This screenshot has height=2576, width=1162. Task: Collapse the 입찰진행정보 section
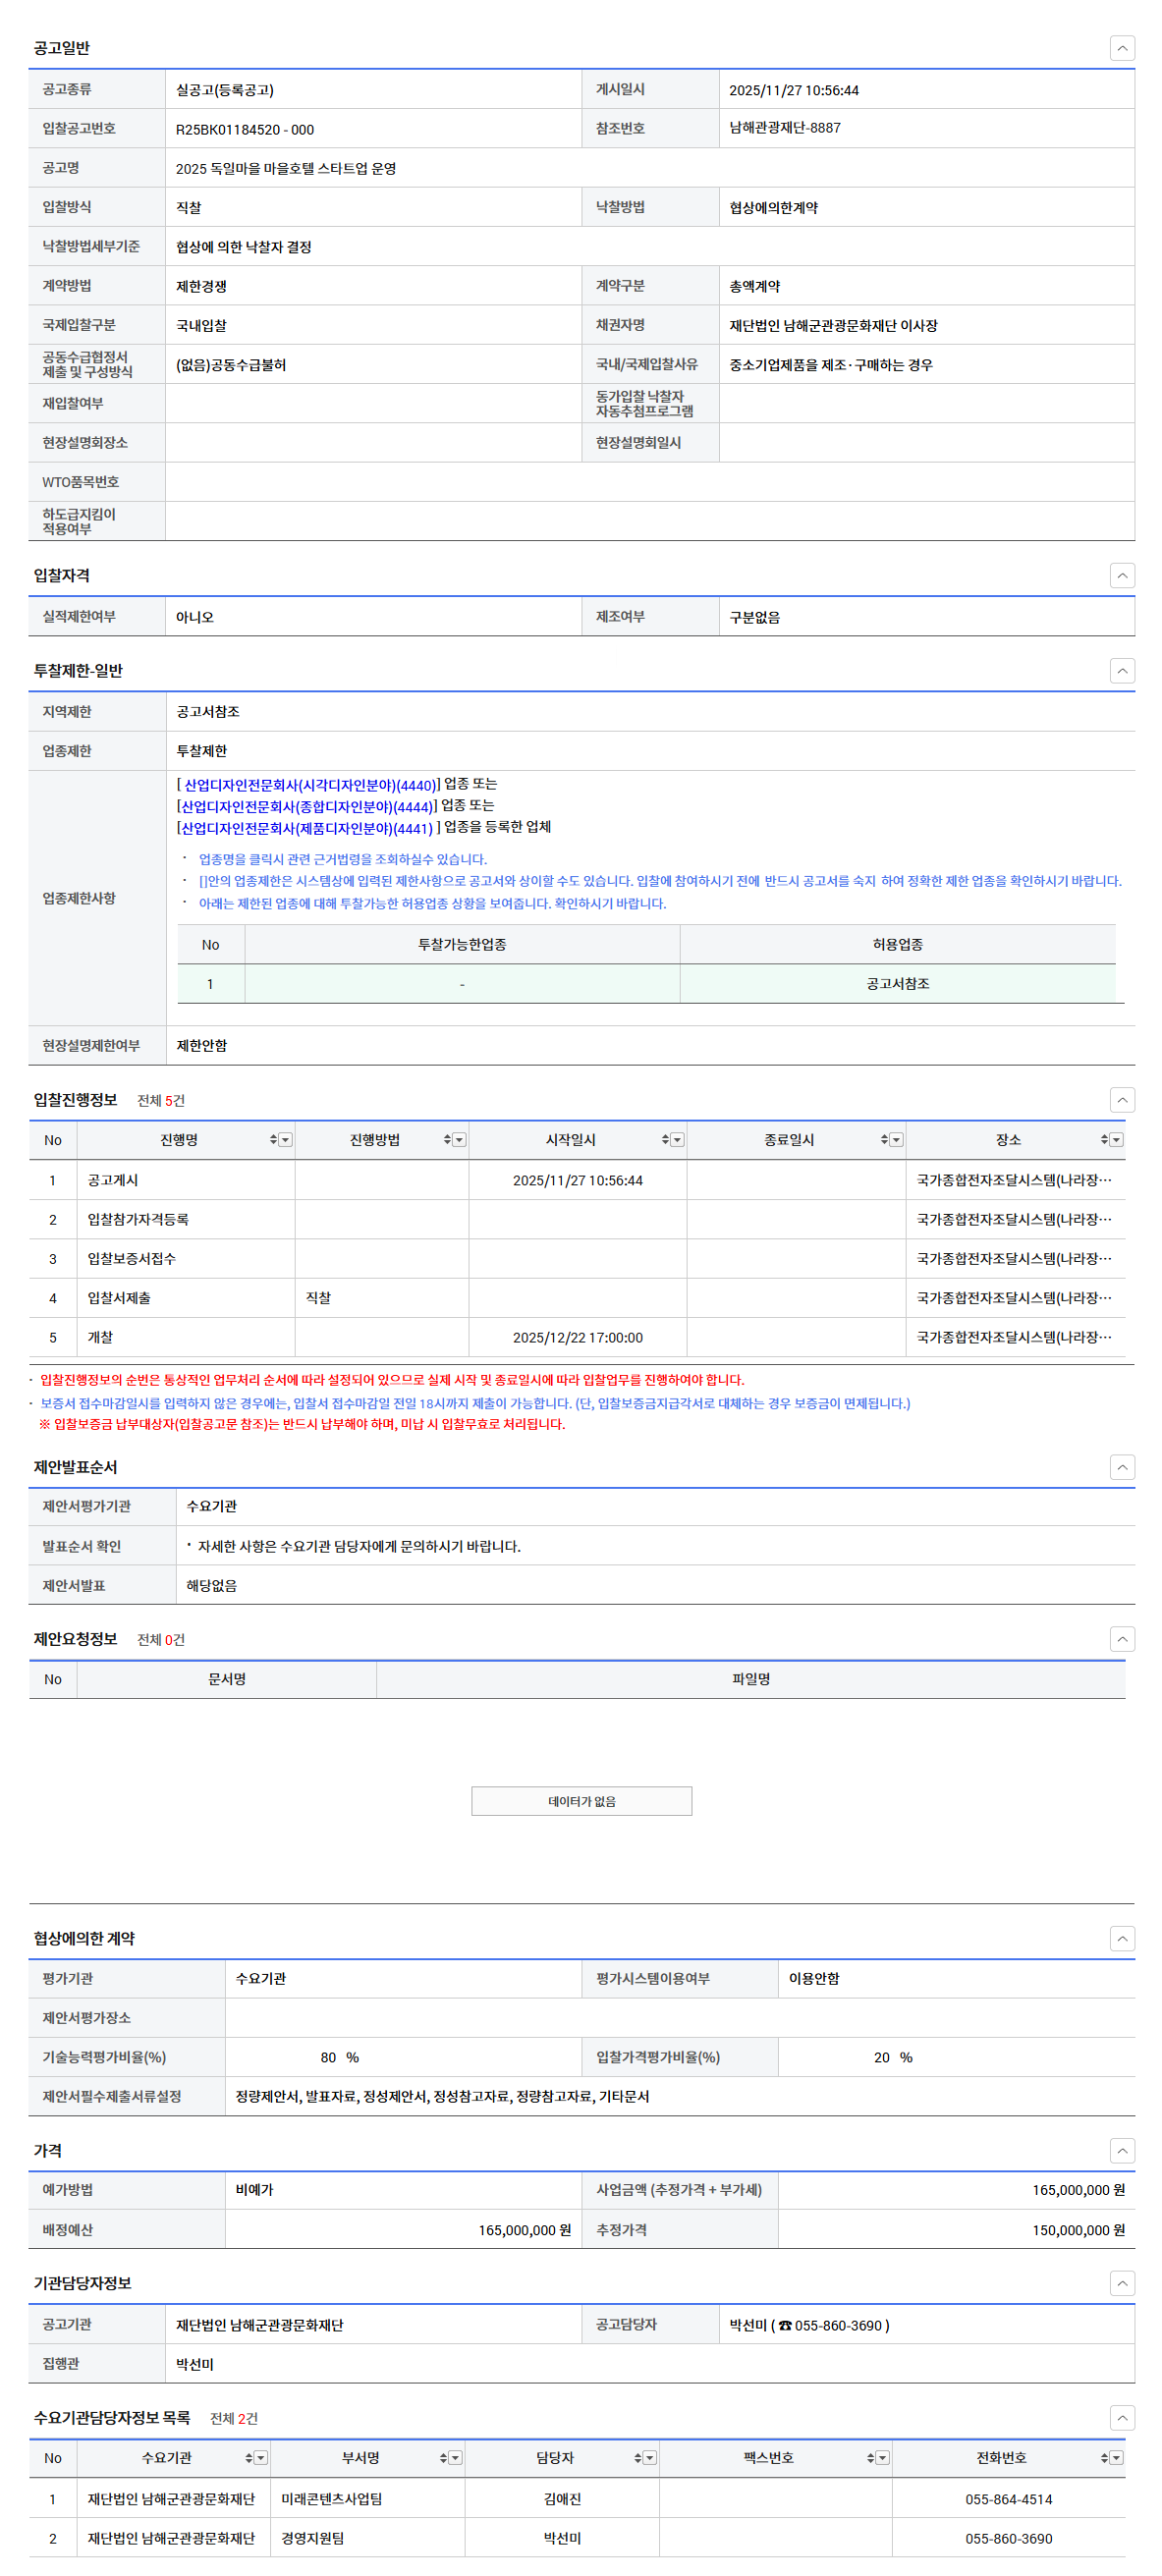1122,1100
